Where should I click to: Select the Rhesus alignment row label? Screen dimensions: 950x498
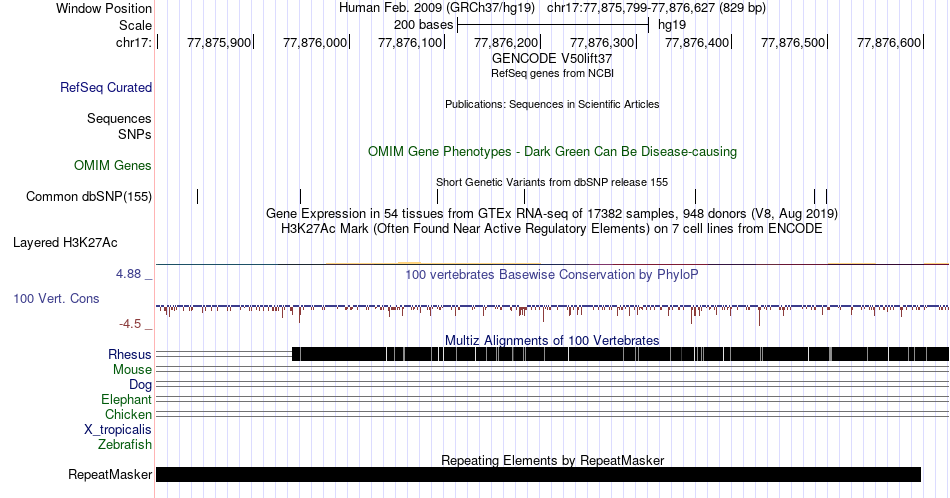tap(130, 354)
